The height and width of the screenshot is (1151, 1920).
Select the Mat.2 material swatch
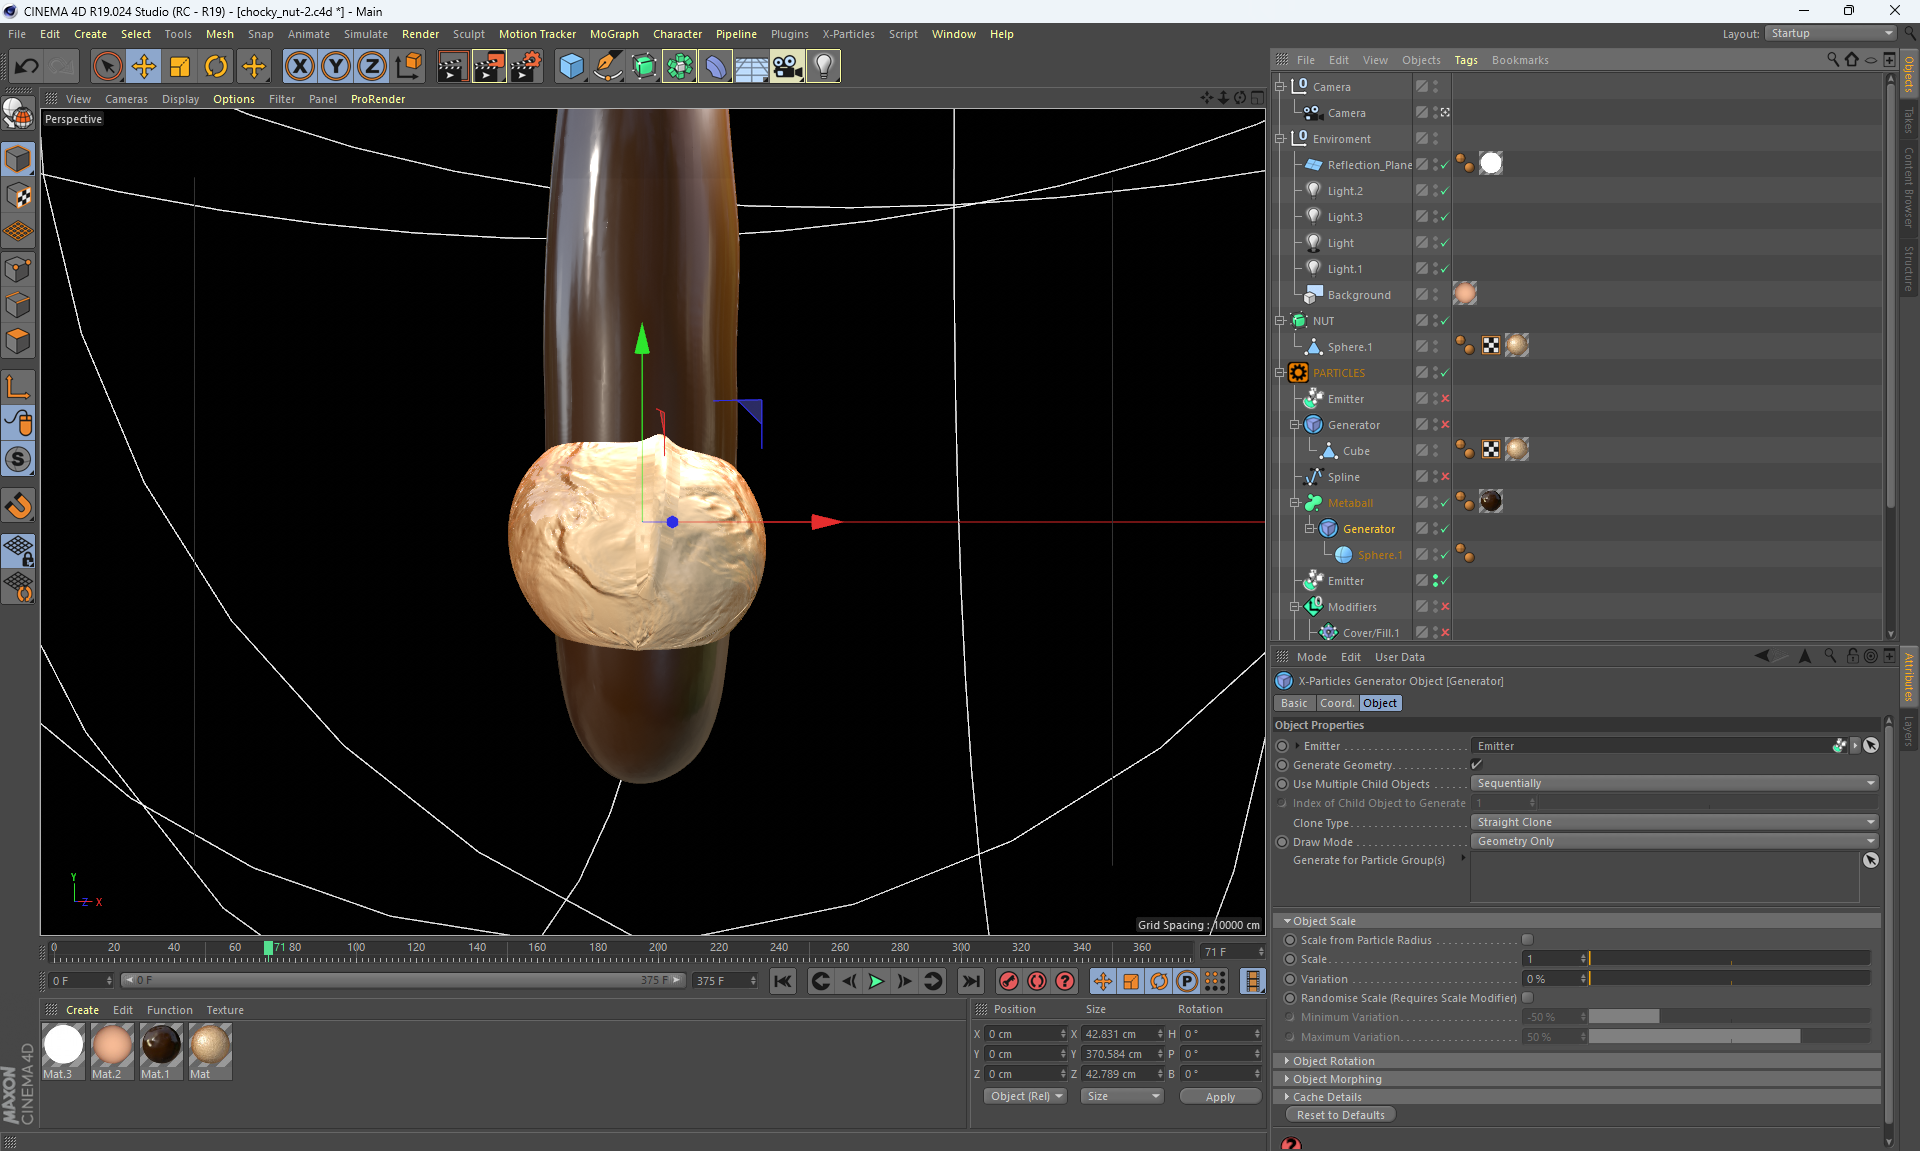(x=111, y=1046)
